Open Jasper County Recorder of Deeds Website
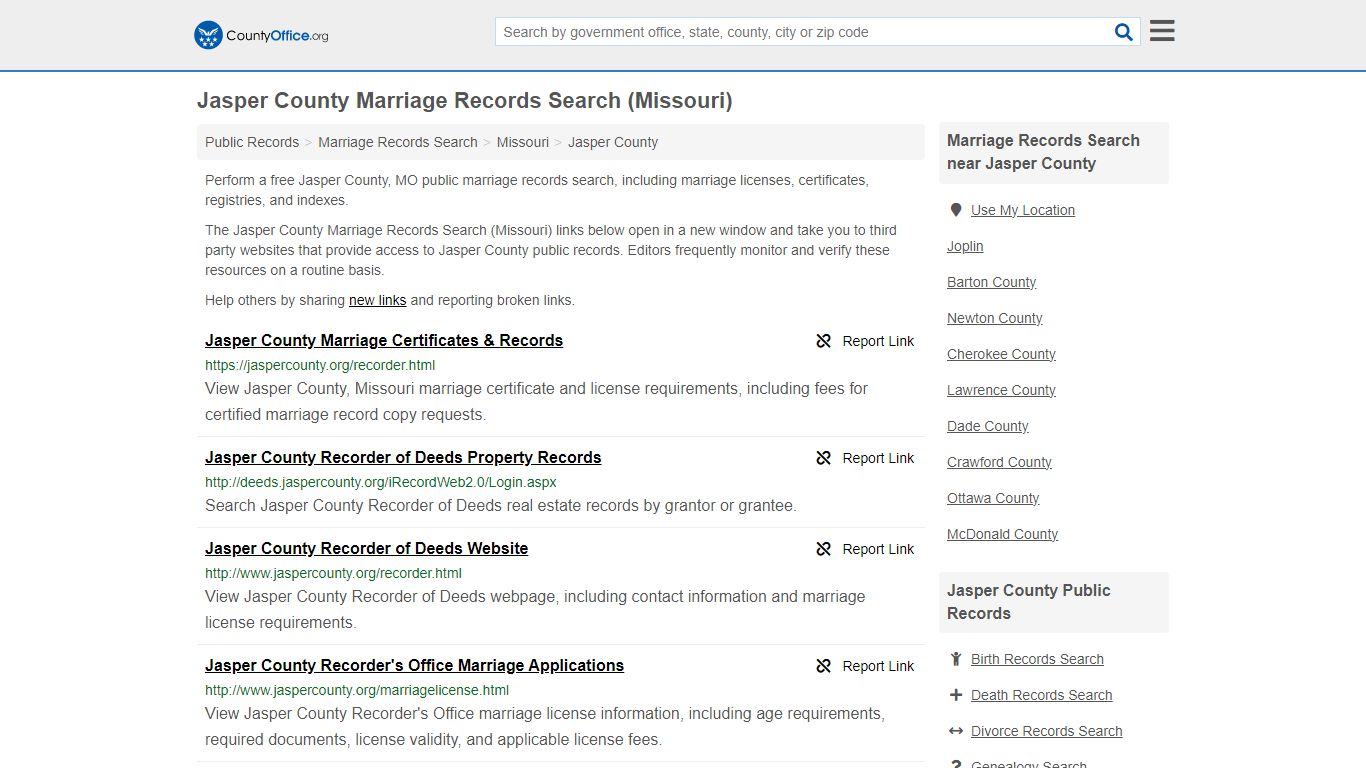This screenshot has height=768, width=1366. (x=367, y=548)
